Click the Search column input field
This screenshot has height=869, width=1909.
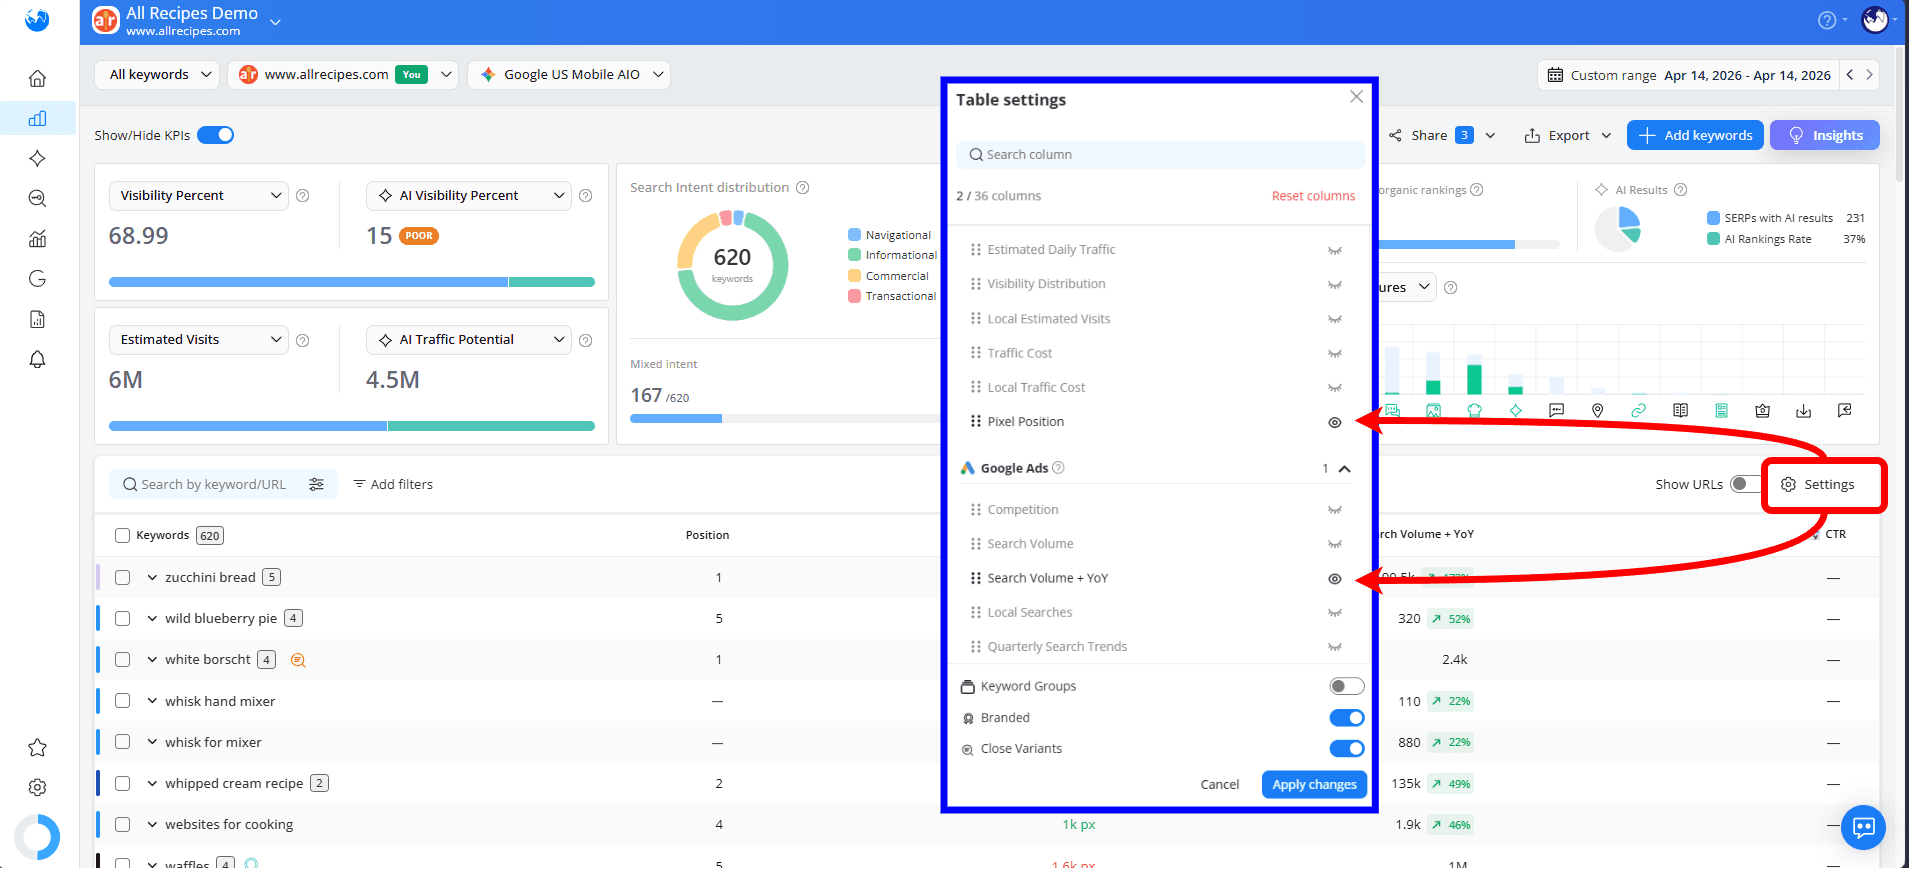coord(1160,154)
